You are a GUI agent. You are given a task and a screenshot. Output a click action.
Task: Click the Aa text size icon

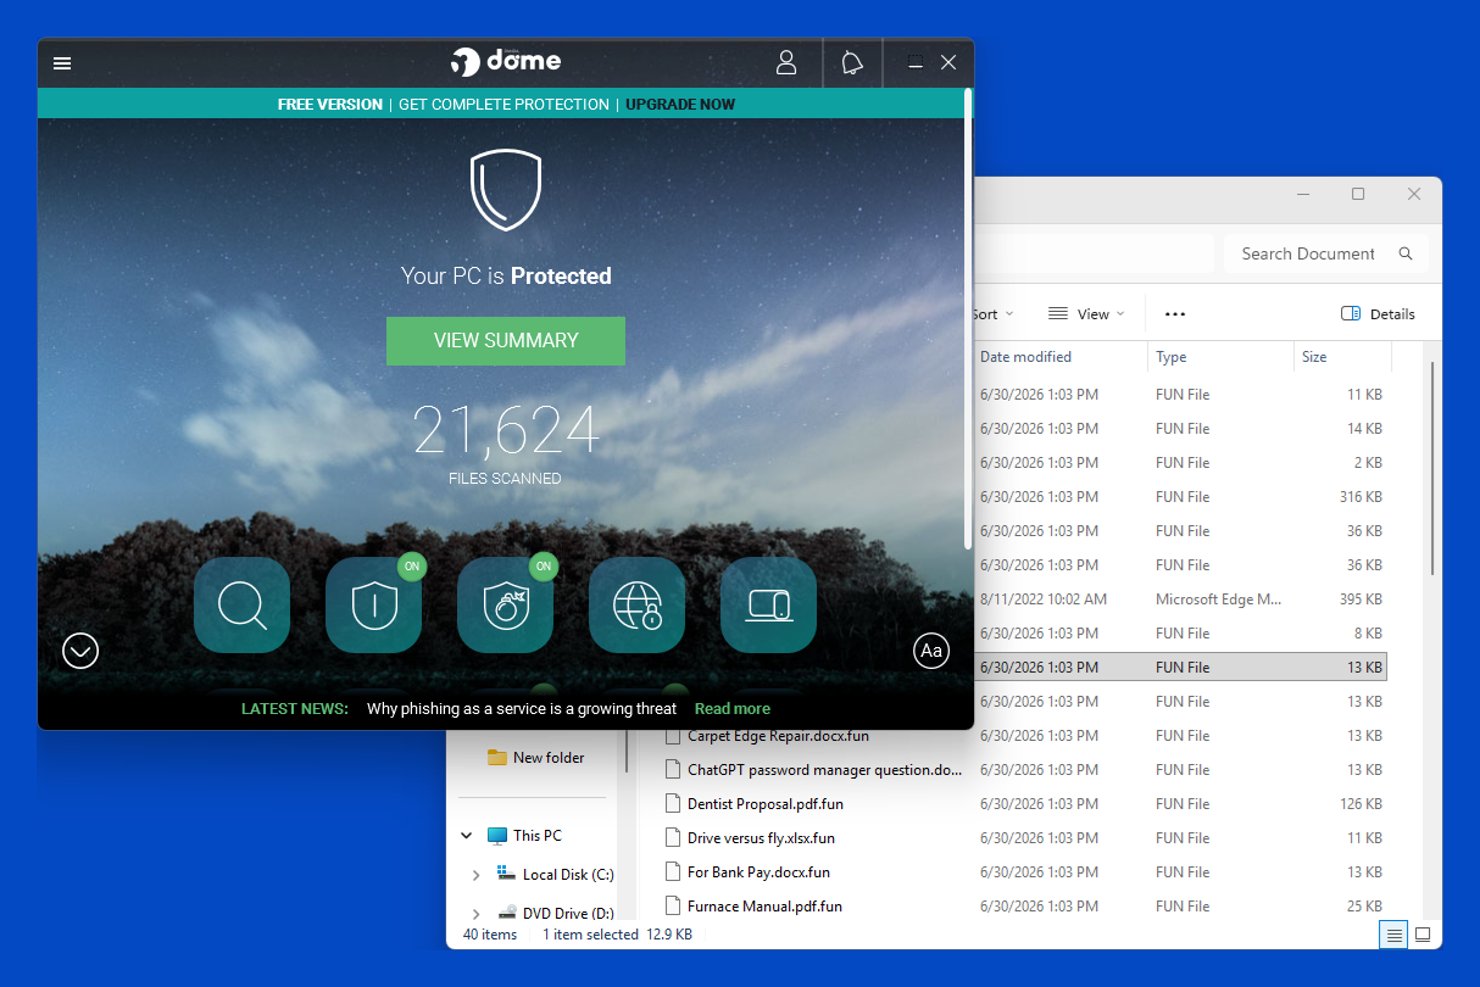(931, 651)
